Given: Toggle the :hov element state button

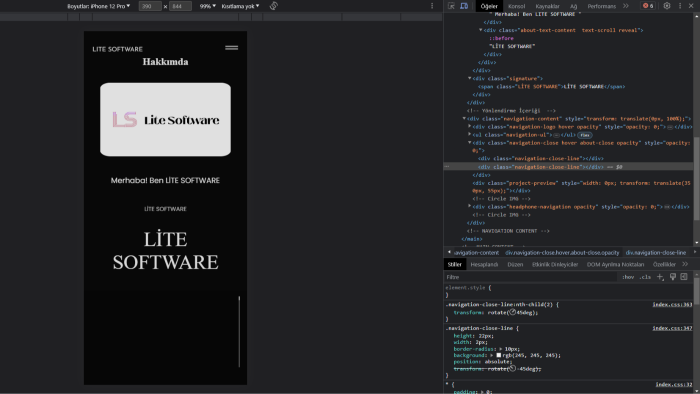Looking at the screenshot, I should 628,277.
